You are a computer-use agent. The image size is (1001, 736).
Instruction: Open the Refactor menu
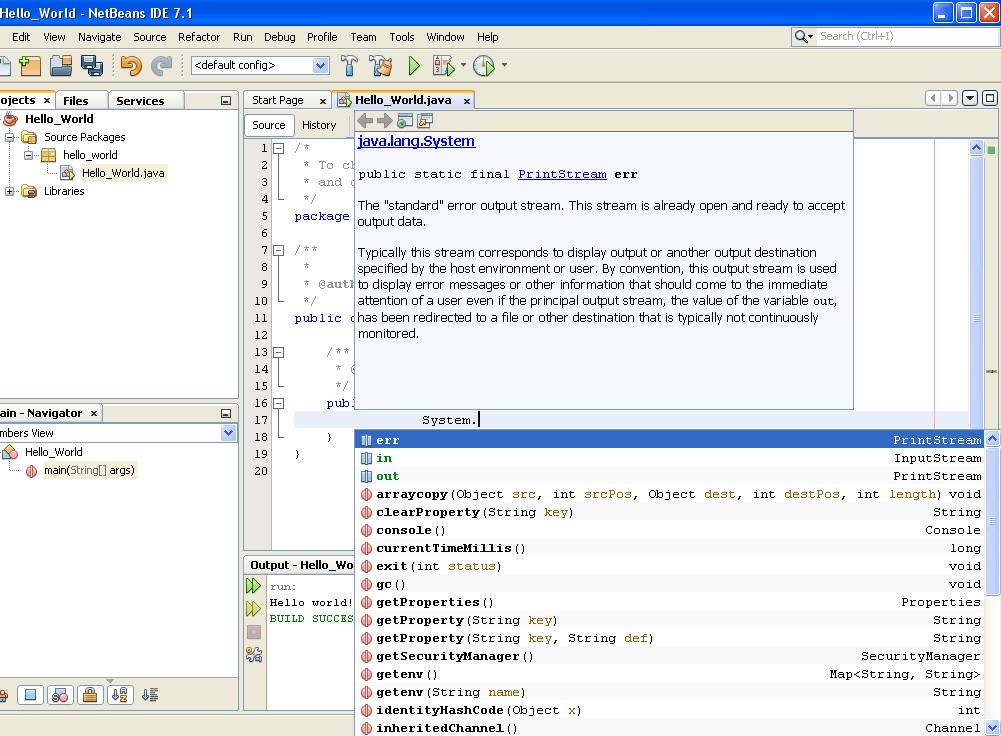coord(199,37)
